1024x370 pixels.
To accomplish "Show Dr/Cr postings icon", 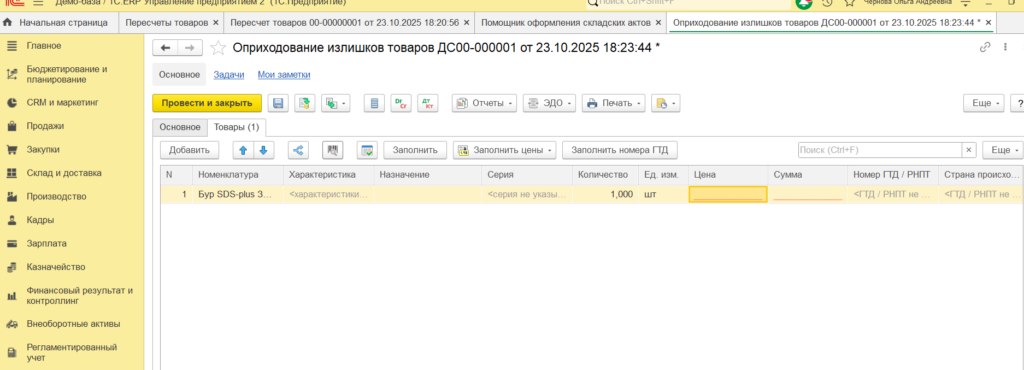I will [x=400, y=103].
